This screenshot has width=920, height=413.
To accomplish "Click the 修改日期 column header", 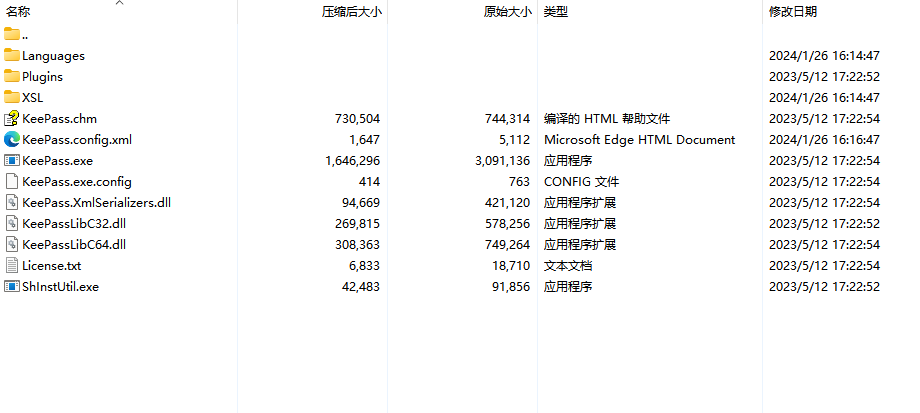I will 792,12.
